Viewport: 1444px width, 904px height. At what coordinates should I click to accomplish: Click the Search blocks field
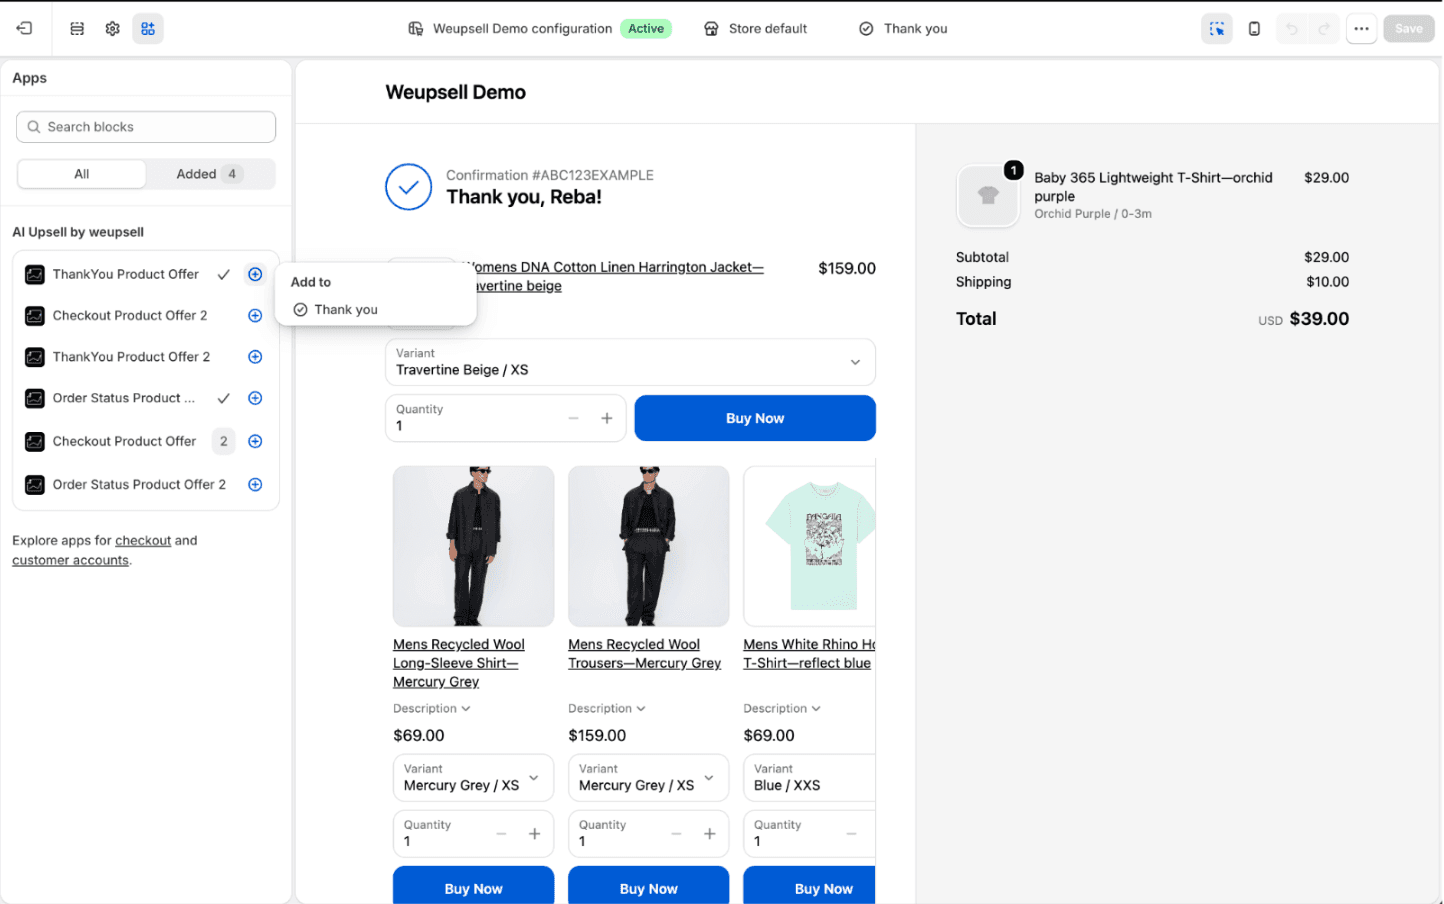146,127
